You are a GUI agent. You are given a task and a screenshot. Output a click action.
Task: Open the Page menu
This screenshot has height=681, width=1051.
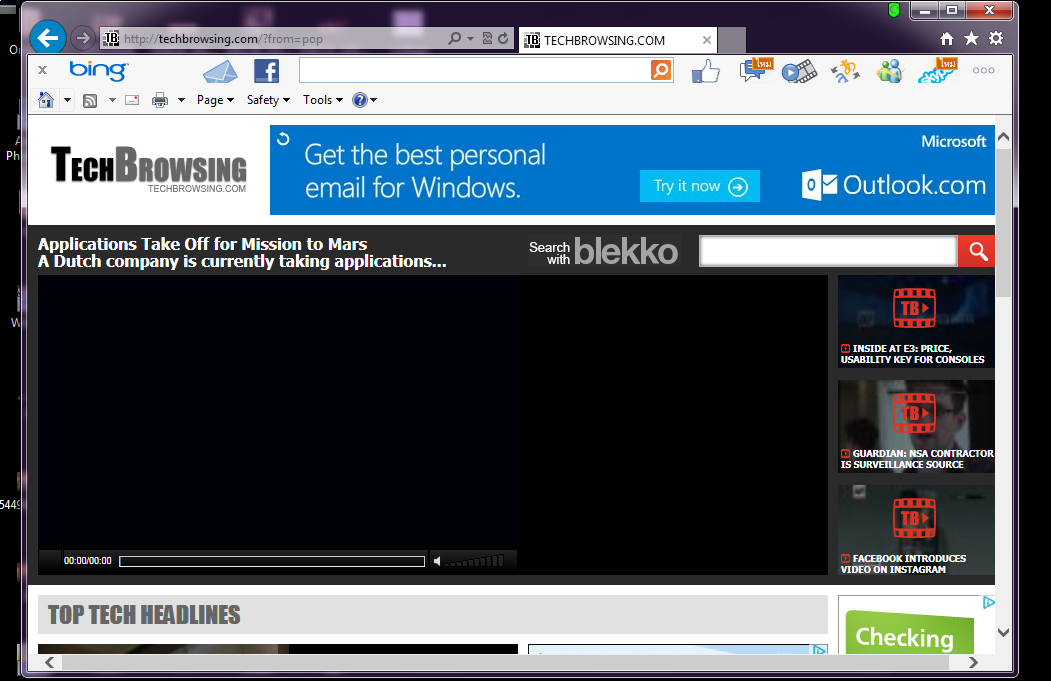tap(215, 100)
